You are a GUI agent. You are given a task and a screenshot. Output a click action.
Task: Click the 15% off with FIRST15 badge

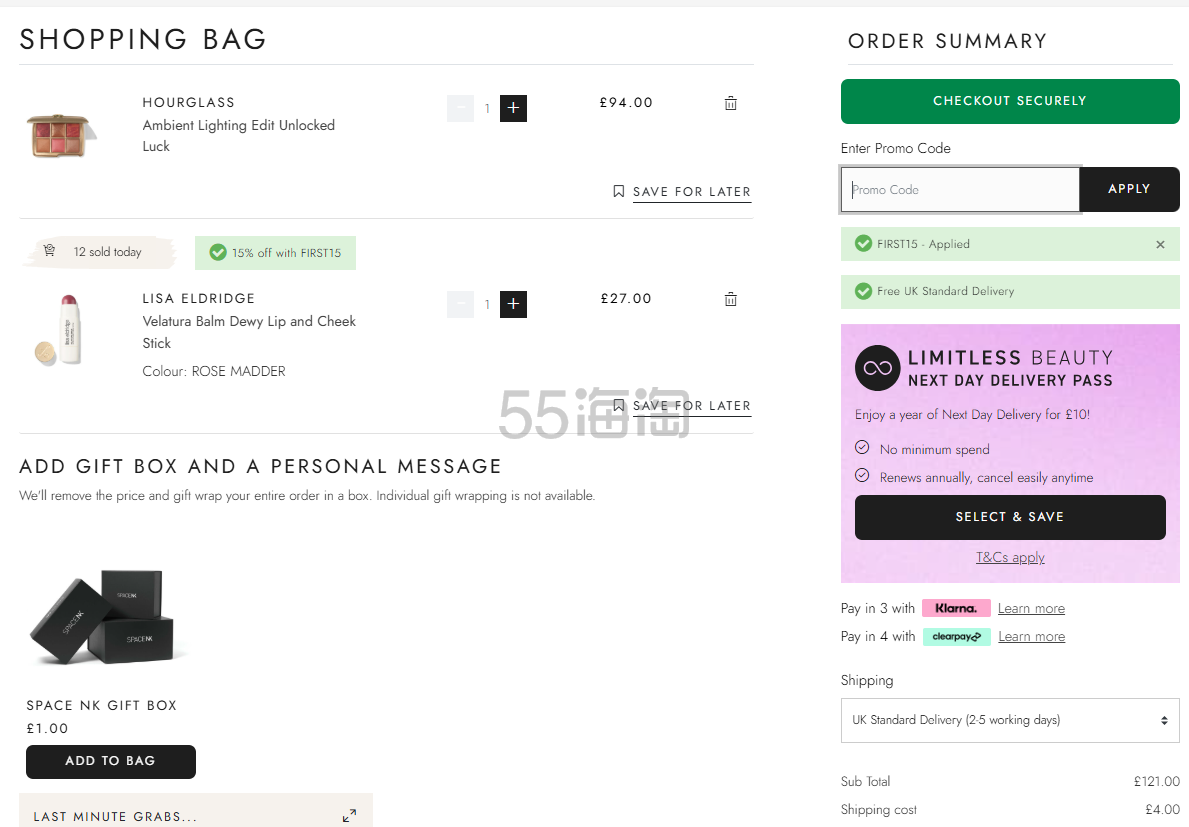[x=275, y=252]
